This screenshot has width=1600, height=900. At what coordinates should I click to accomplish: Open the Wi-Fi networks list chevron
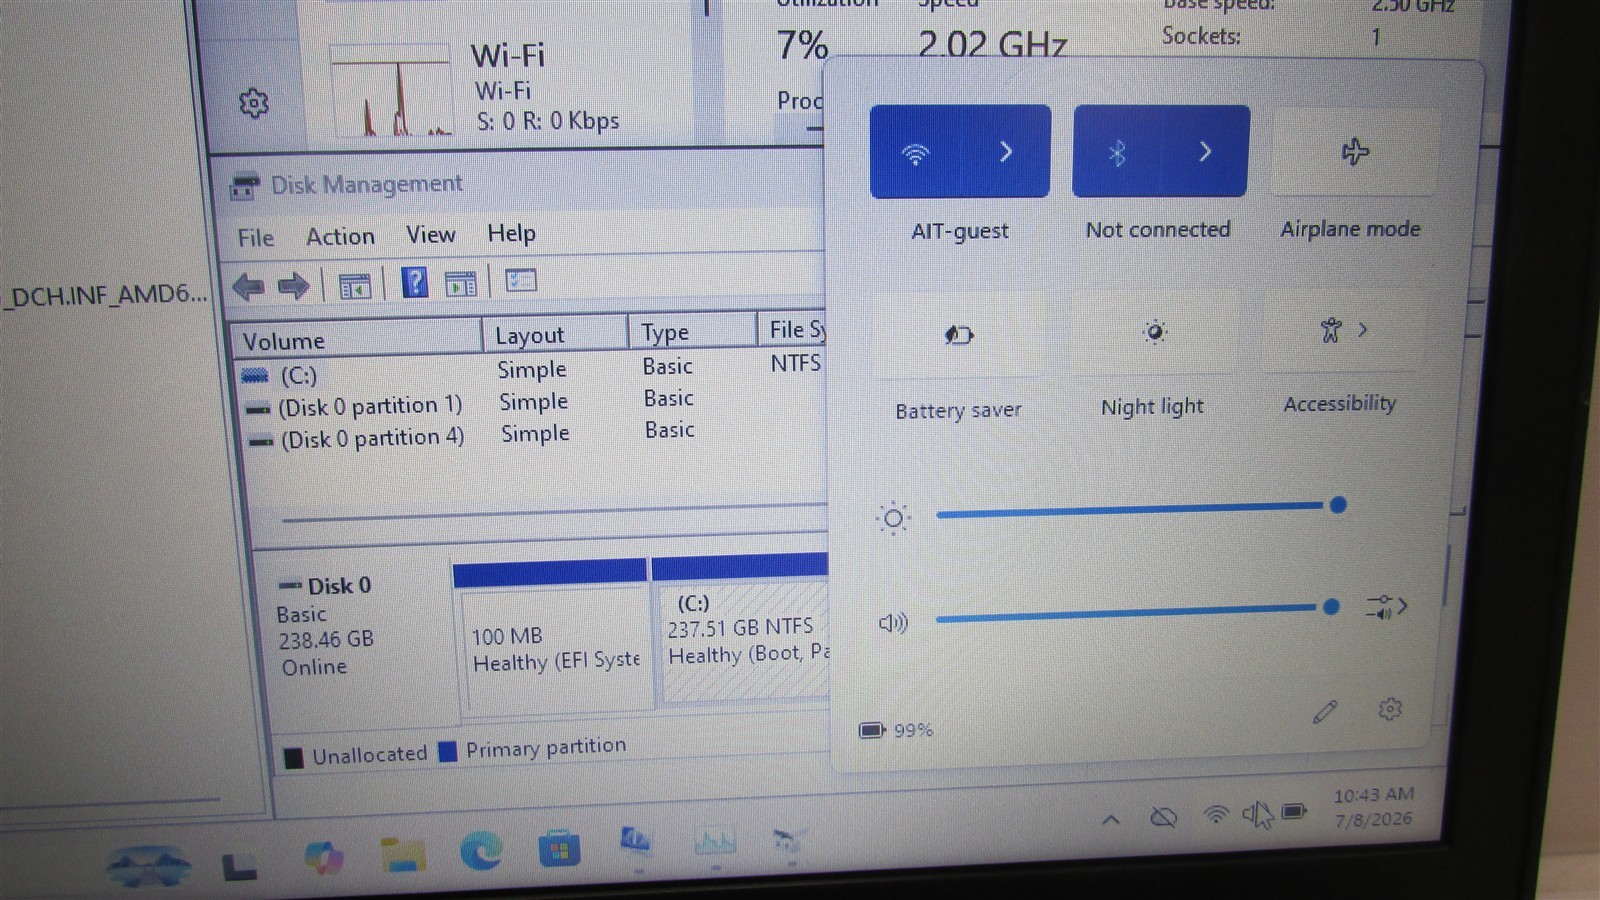[x=1006, y=152]
